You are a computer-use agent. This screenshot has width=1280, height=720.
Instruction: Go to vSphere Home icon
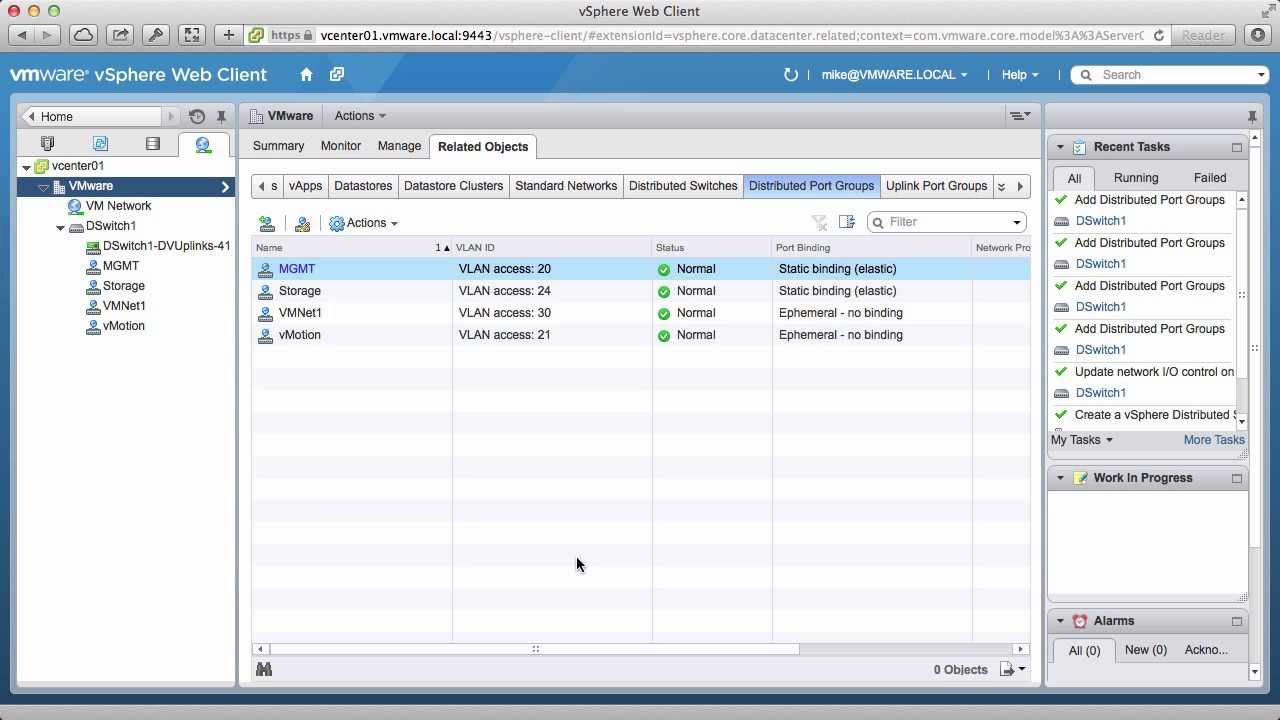coord(306,75)
